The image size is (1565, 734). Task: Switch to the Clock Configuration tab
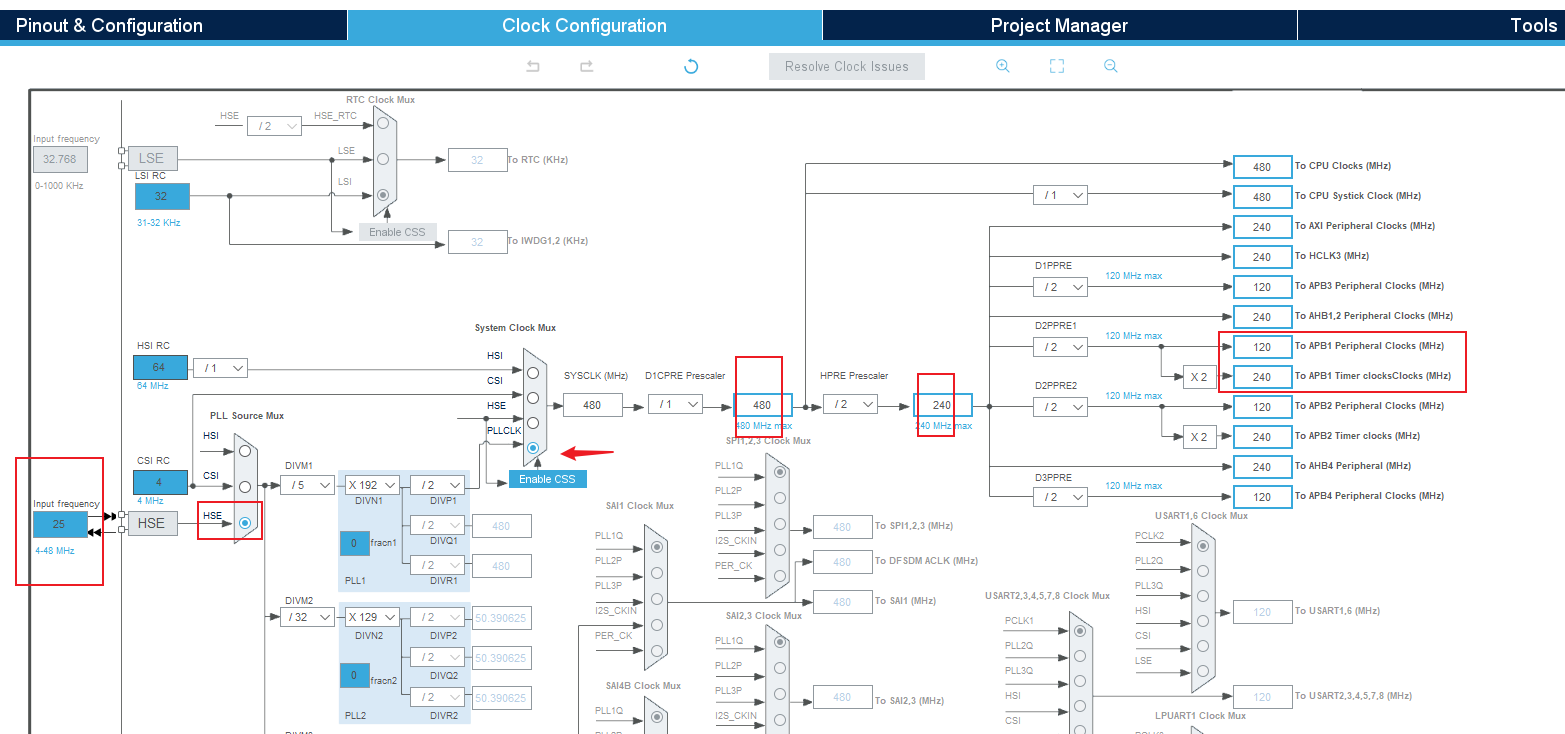[585, 25]
